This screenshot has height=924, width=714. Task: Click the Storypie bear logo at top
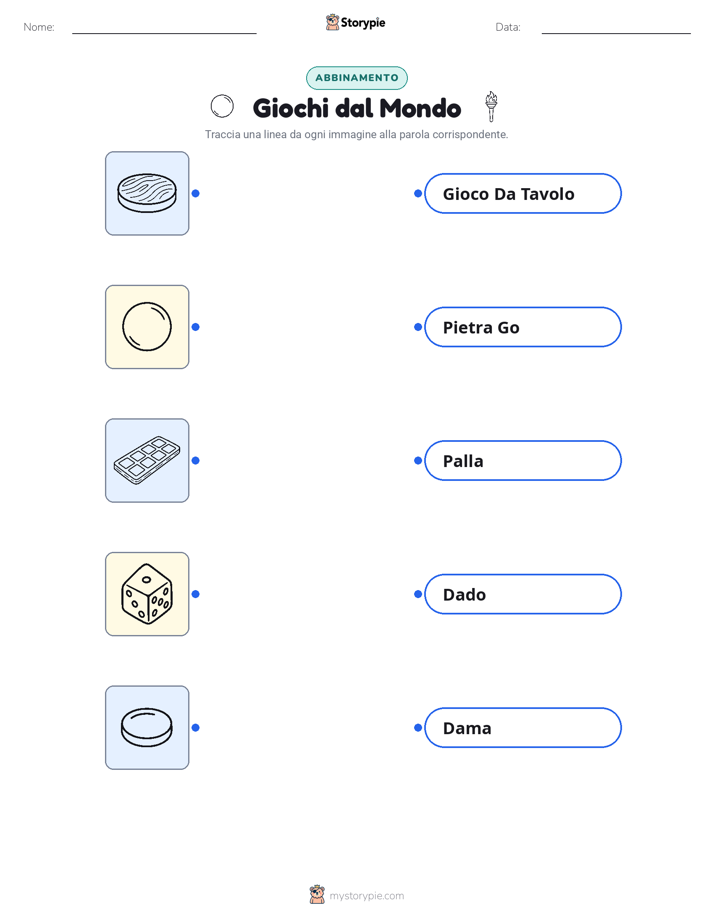(x=333, y=22)
